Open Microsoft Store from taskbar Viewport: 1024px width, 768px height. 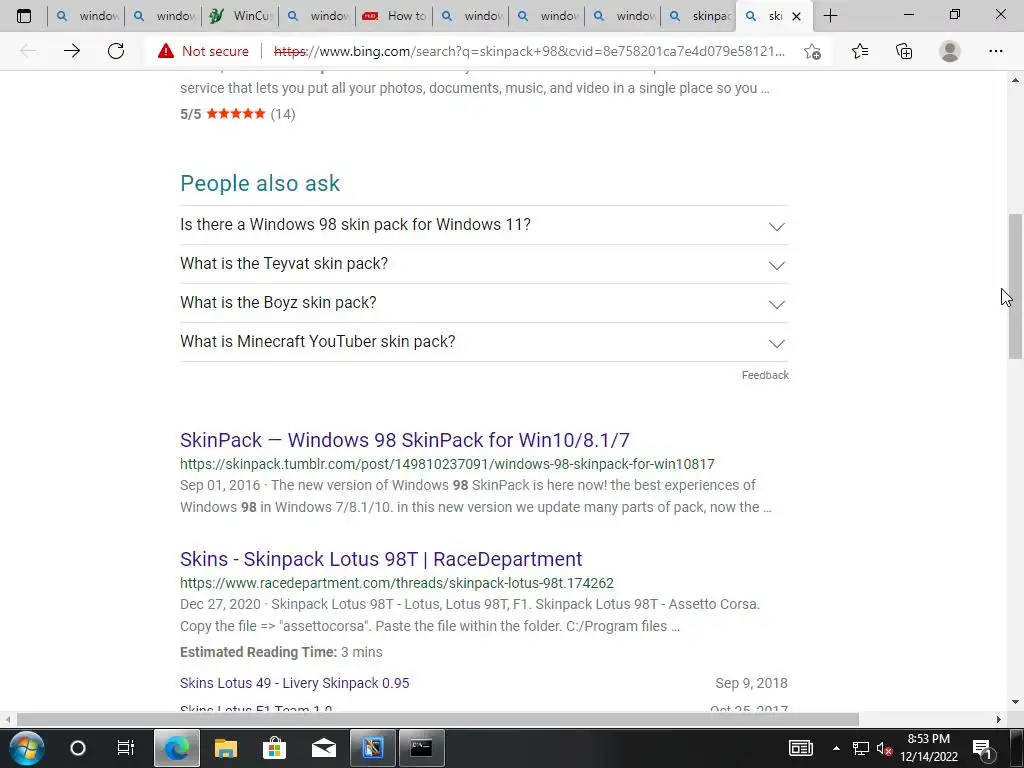tap(274, 748)
